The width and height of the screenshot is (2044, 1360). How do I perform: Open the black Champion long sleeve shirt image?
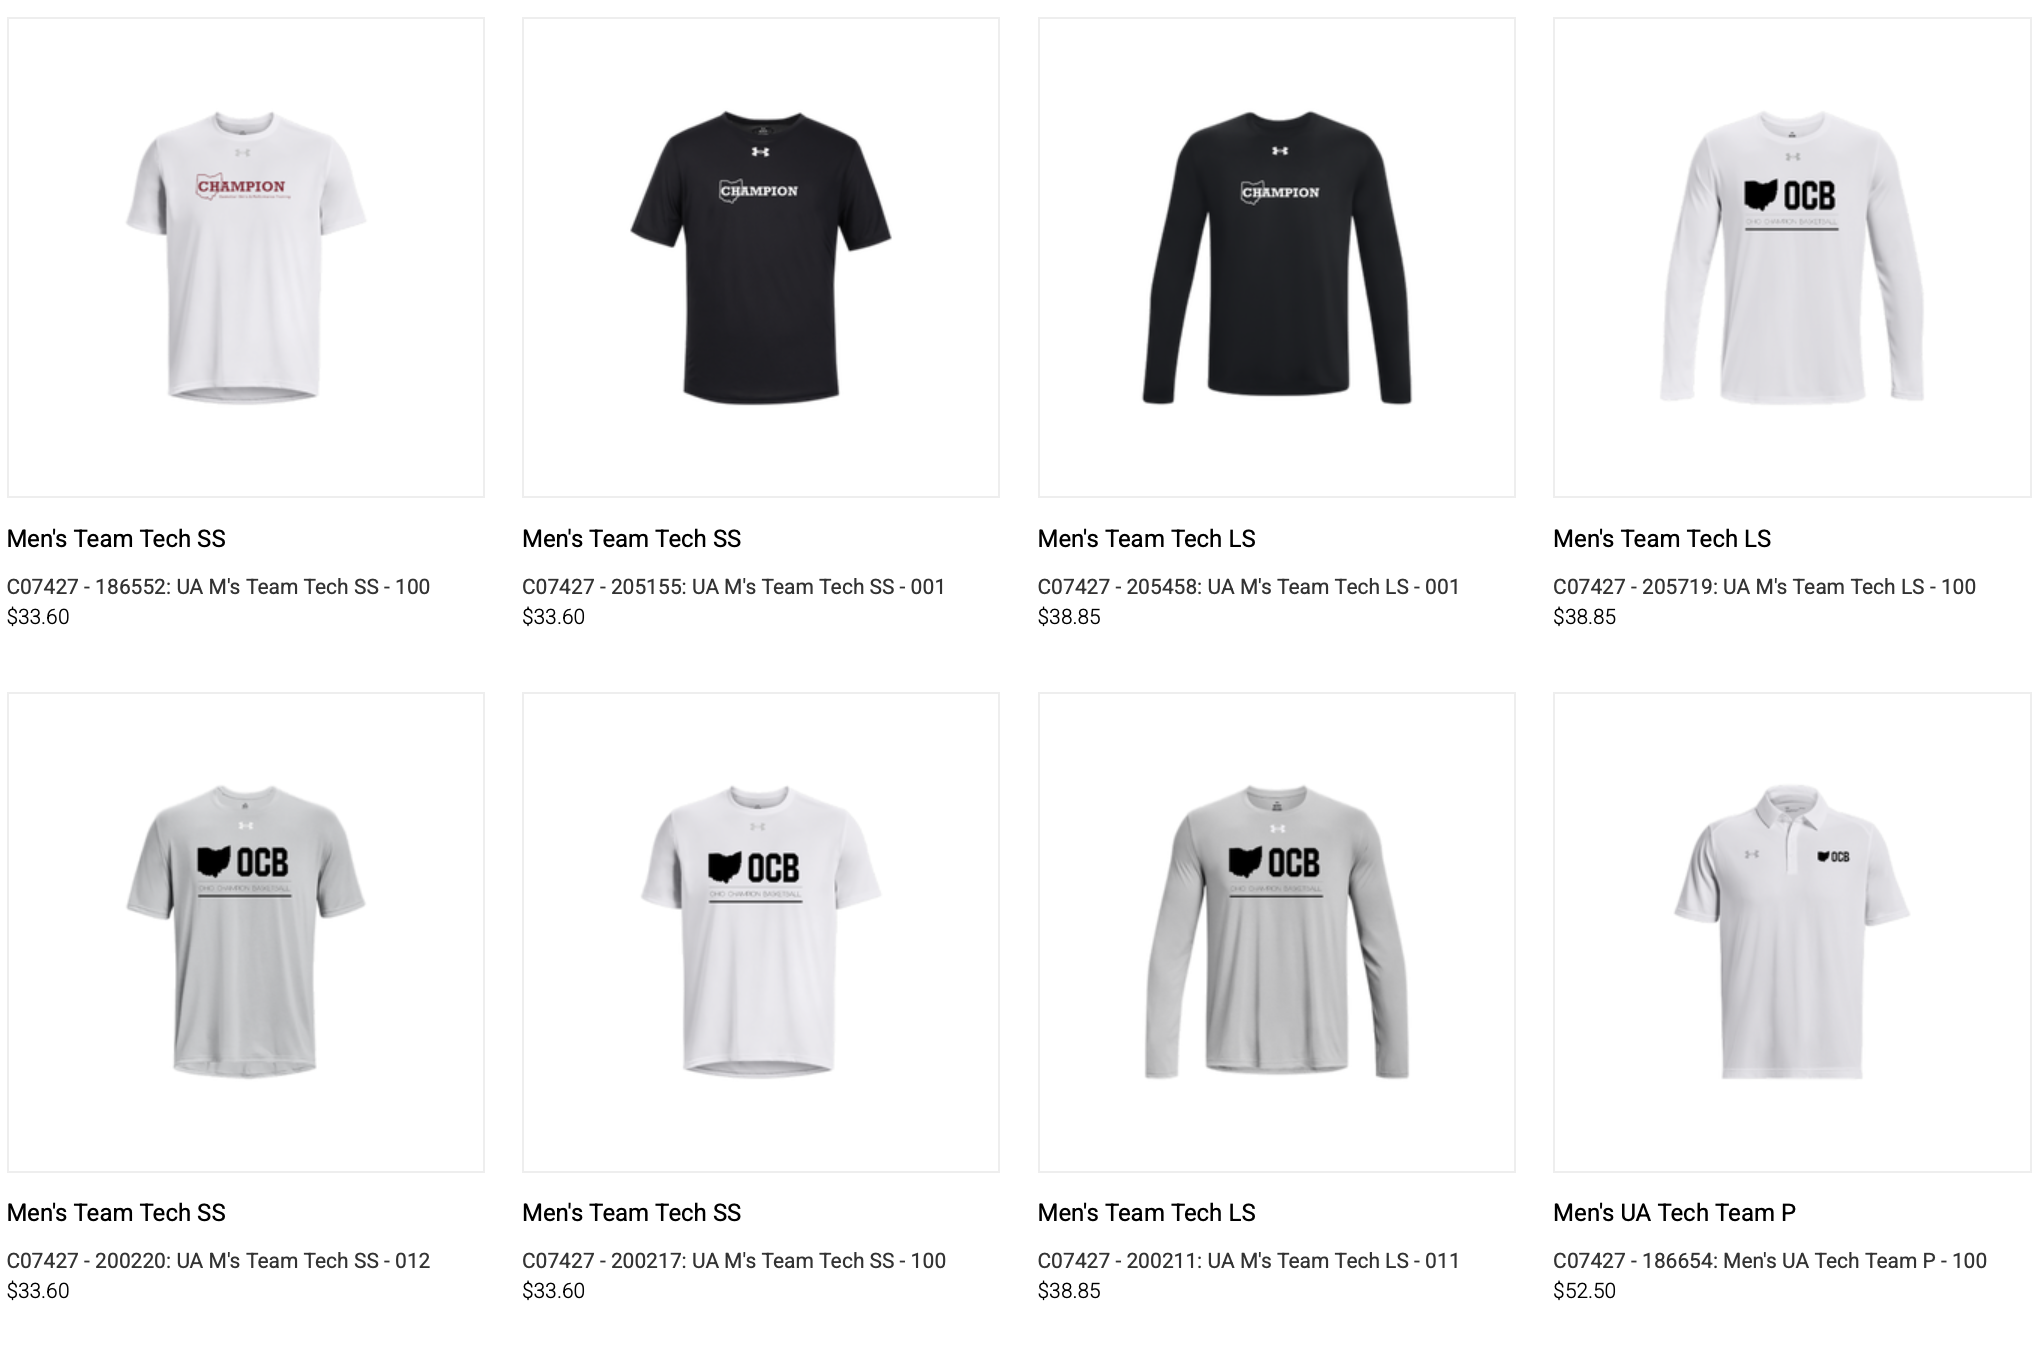(x=1277, y=257)
